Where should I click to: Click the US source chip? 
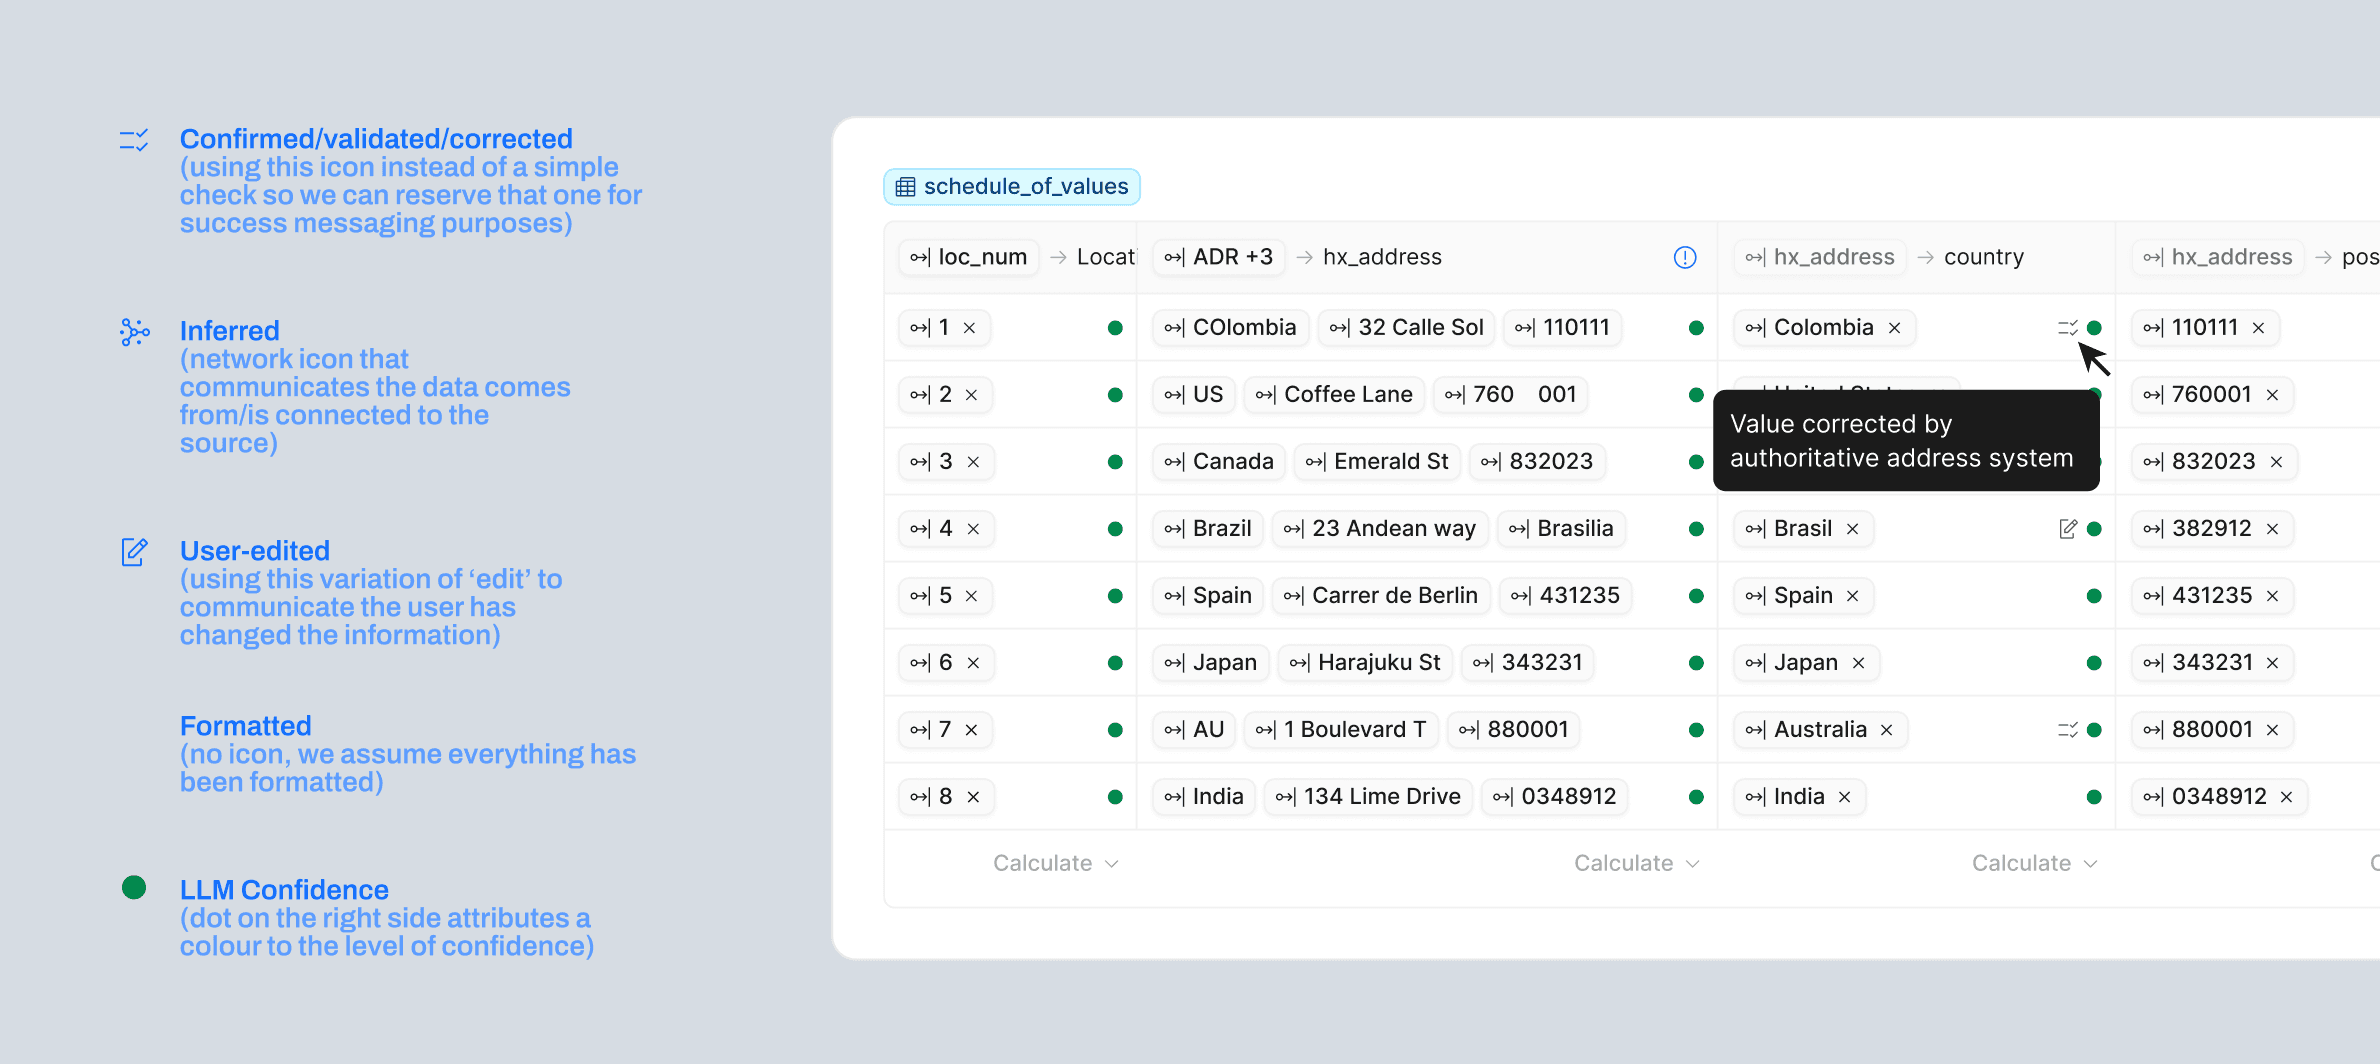coord(1194,395)
